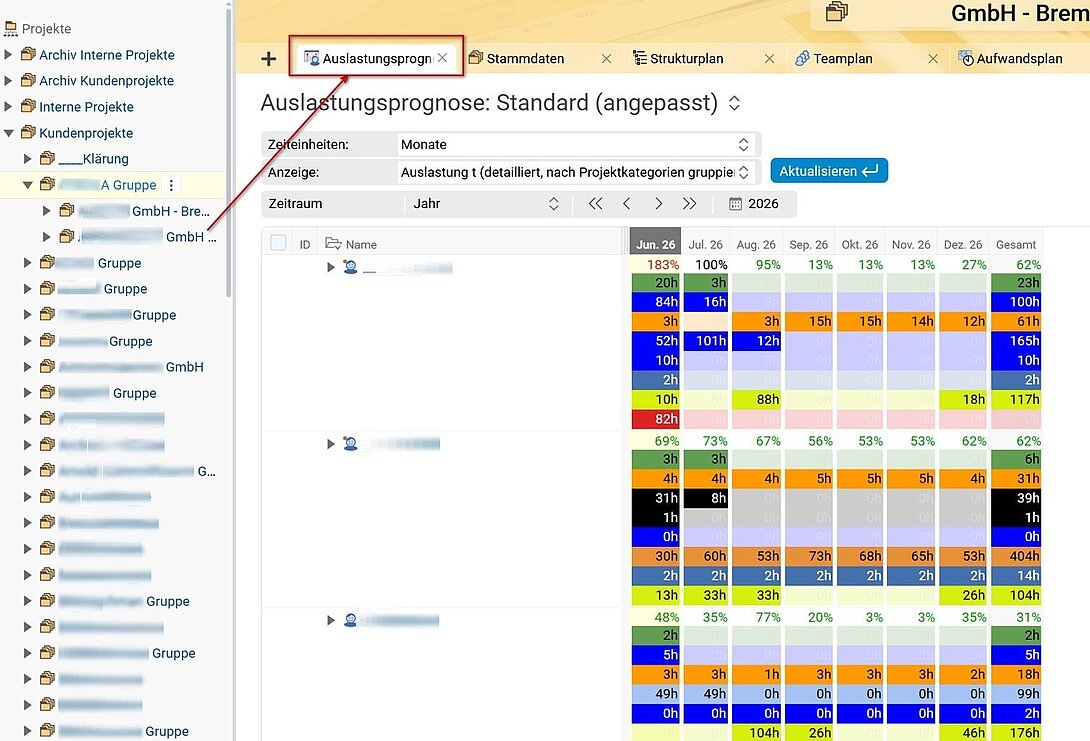Click the Teamplan tab icon
The width and height of the screenshot is (1090, 741).
[802, 58]
